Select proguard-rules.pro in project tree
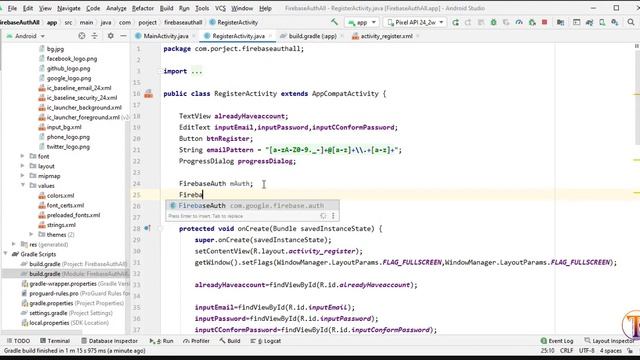This screenshot has width=640, height=360. pos(76,293)
